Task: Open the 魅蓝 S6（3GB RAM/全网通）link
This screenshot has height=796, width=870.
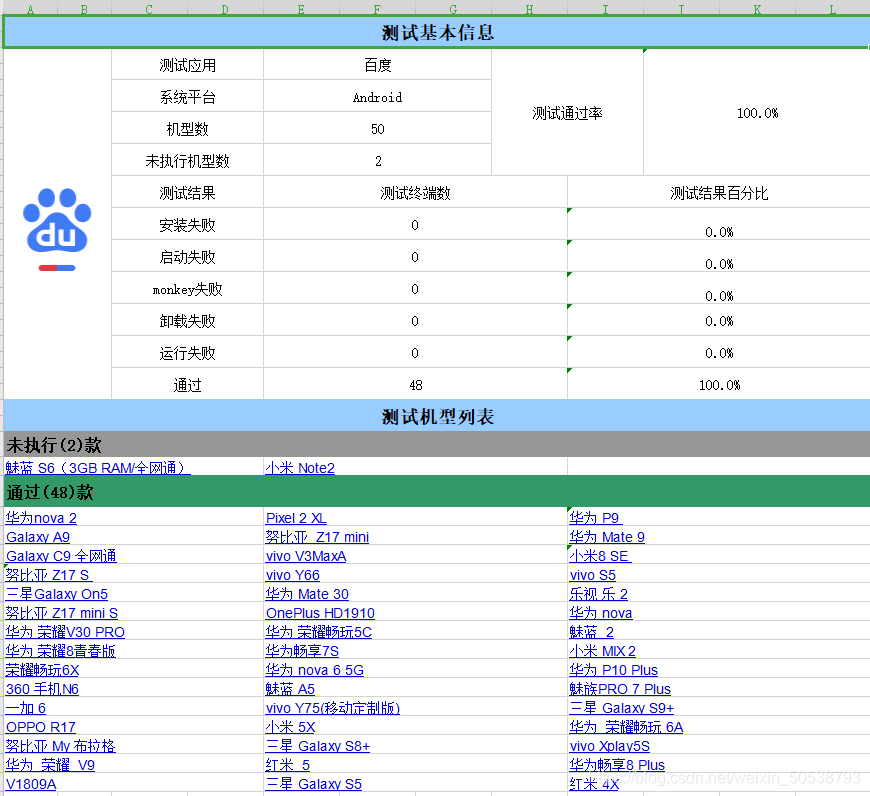Action: [97, 468]
